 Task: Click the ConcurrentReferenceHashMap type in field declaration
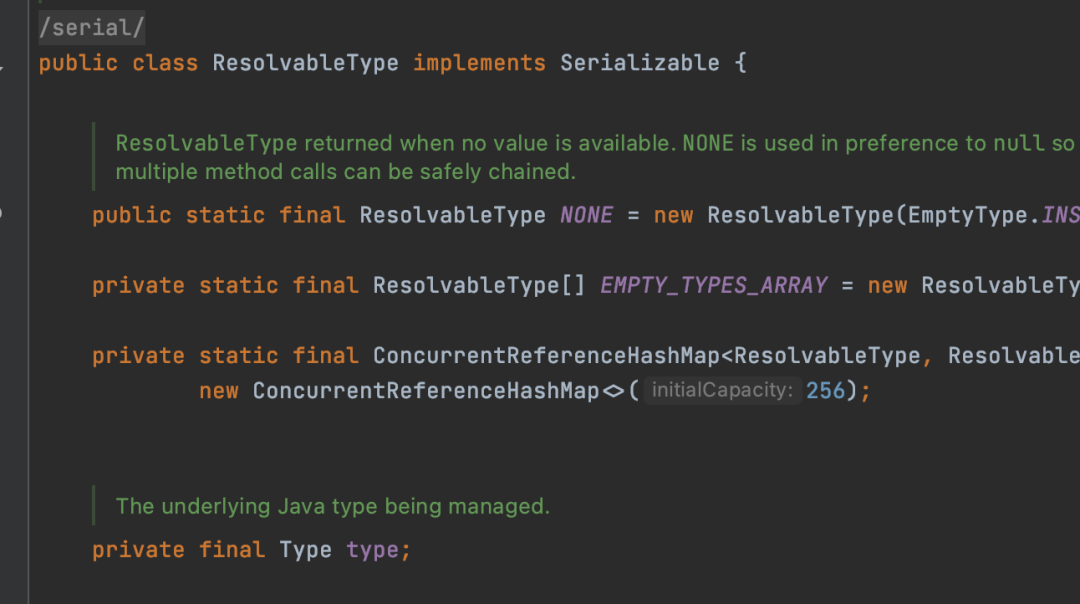546,355
